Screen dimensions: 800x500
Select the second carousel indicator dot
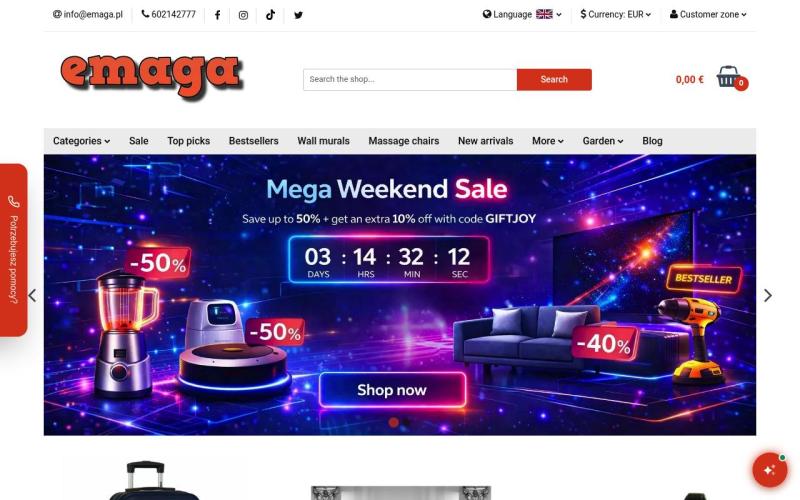click(x=406, y=422)
